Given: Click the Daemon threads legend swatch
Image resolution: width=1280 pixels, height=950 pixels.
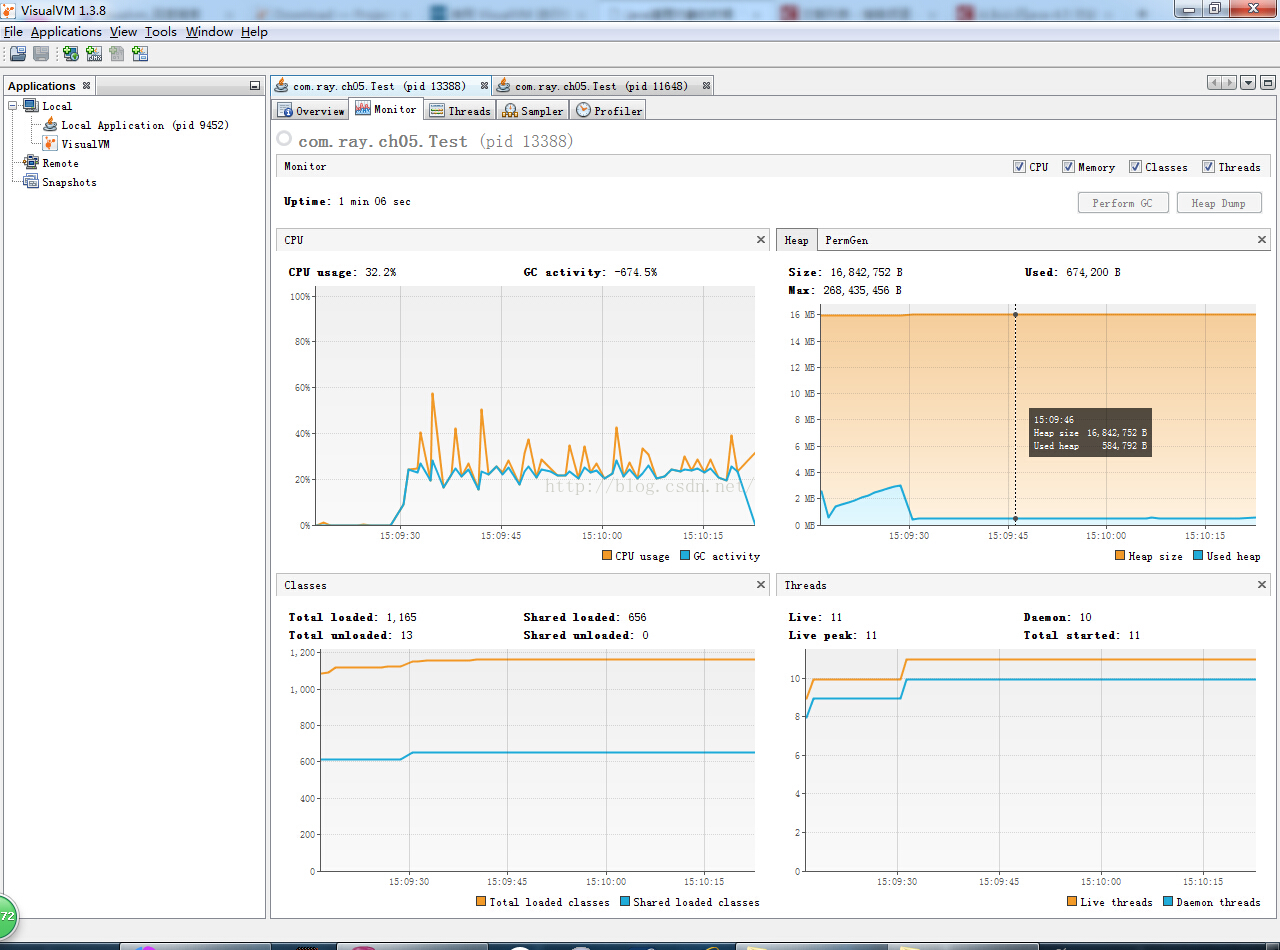Looking at the screenshot, I should (1169, 902).
